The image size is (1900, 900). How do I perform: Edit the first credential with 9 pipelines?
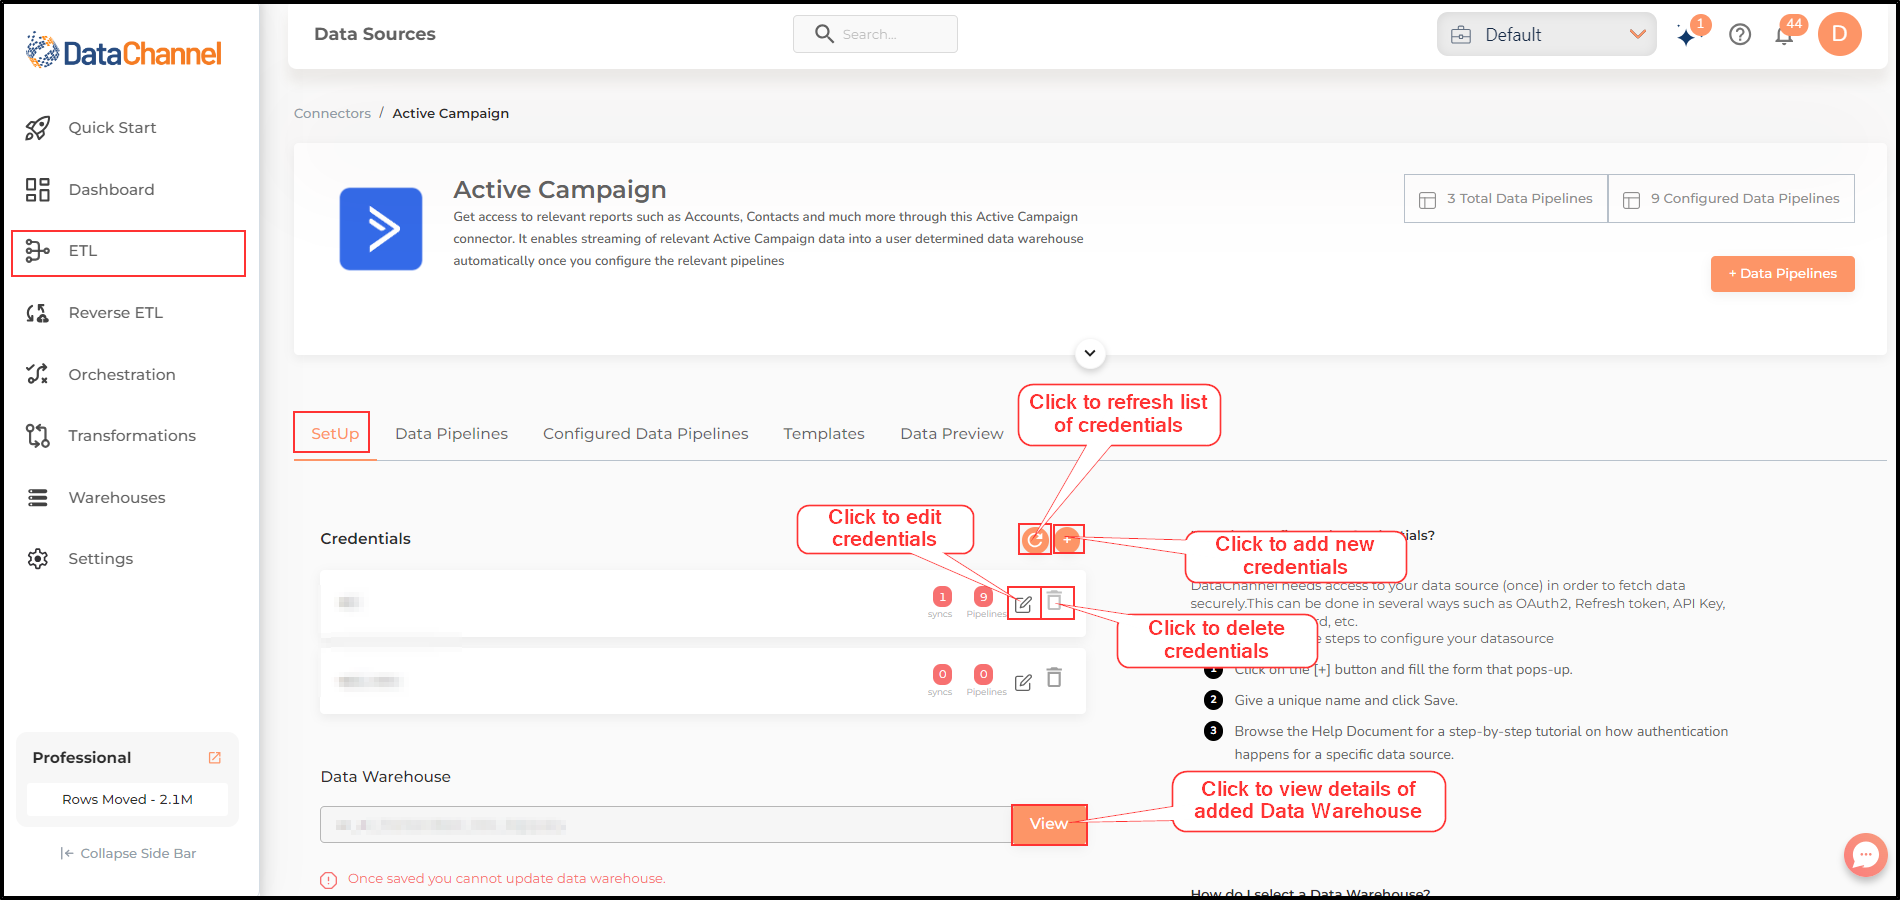(x=1024, y=604)
